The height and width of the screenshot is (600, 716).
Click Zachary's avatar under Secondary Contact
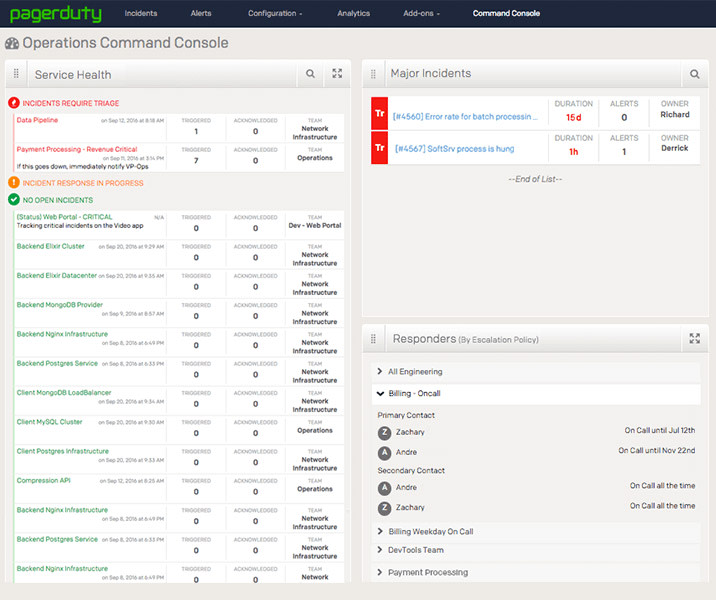tap(384, 508)
